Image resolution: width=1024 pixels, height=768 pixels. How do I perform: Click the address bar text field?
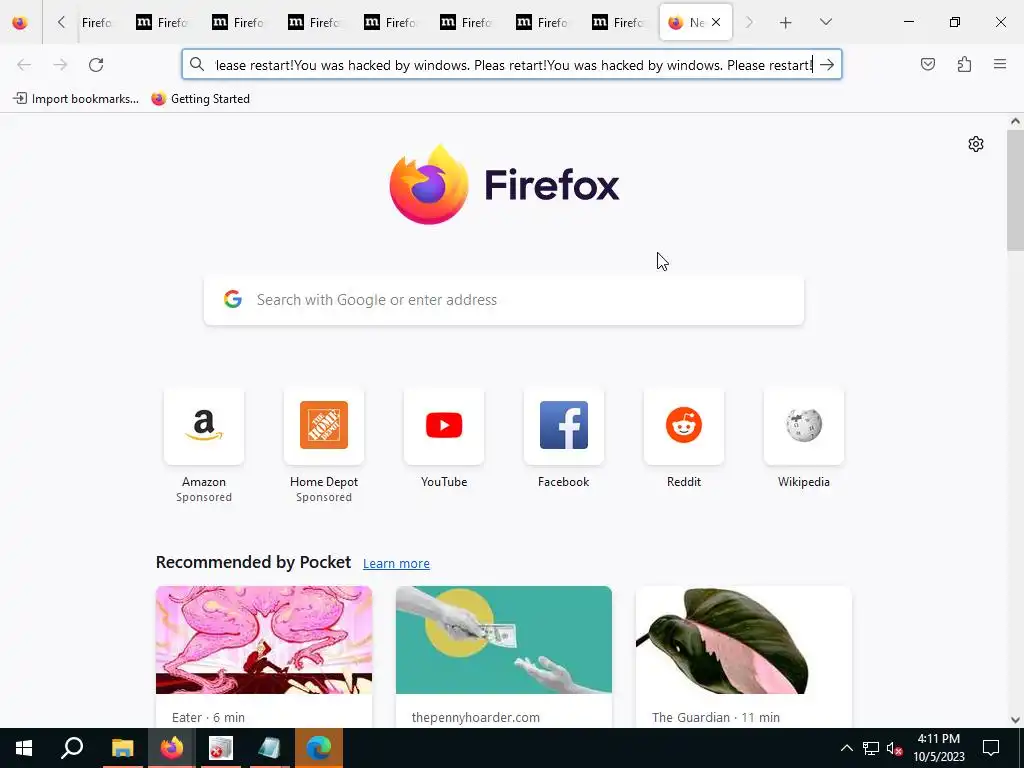coord(513,65)
